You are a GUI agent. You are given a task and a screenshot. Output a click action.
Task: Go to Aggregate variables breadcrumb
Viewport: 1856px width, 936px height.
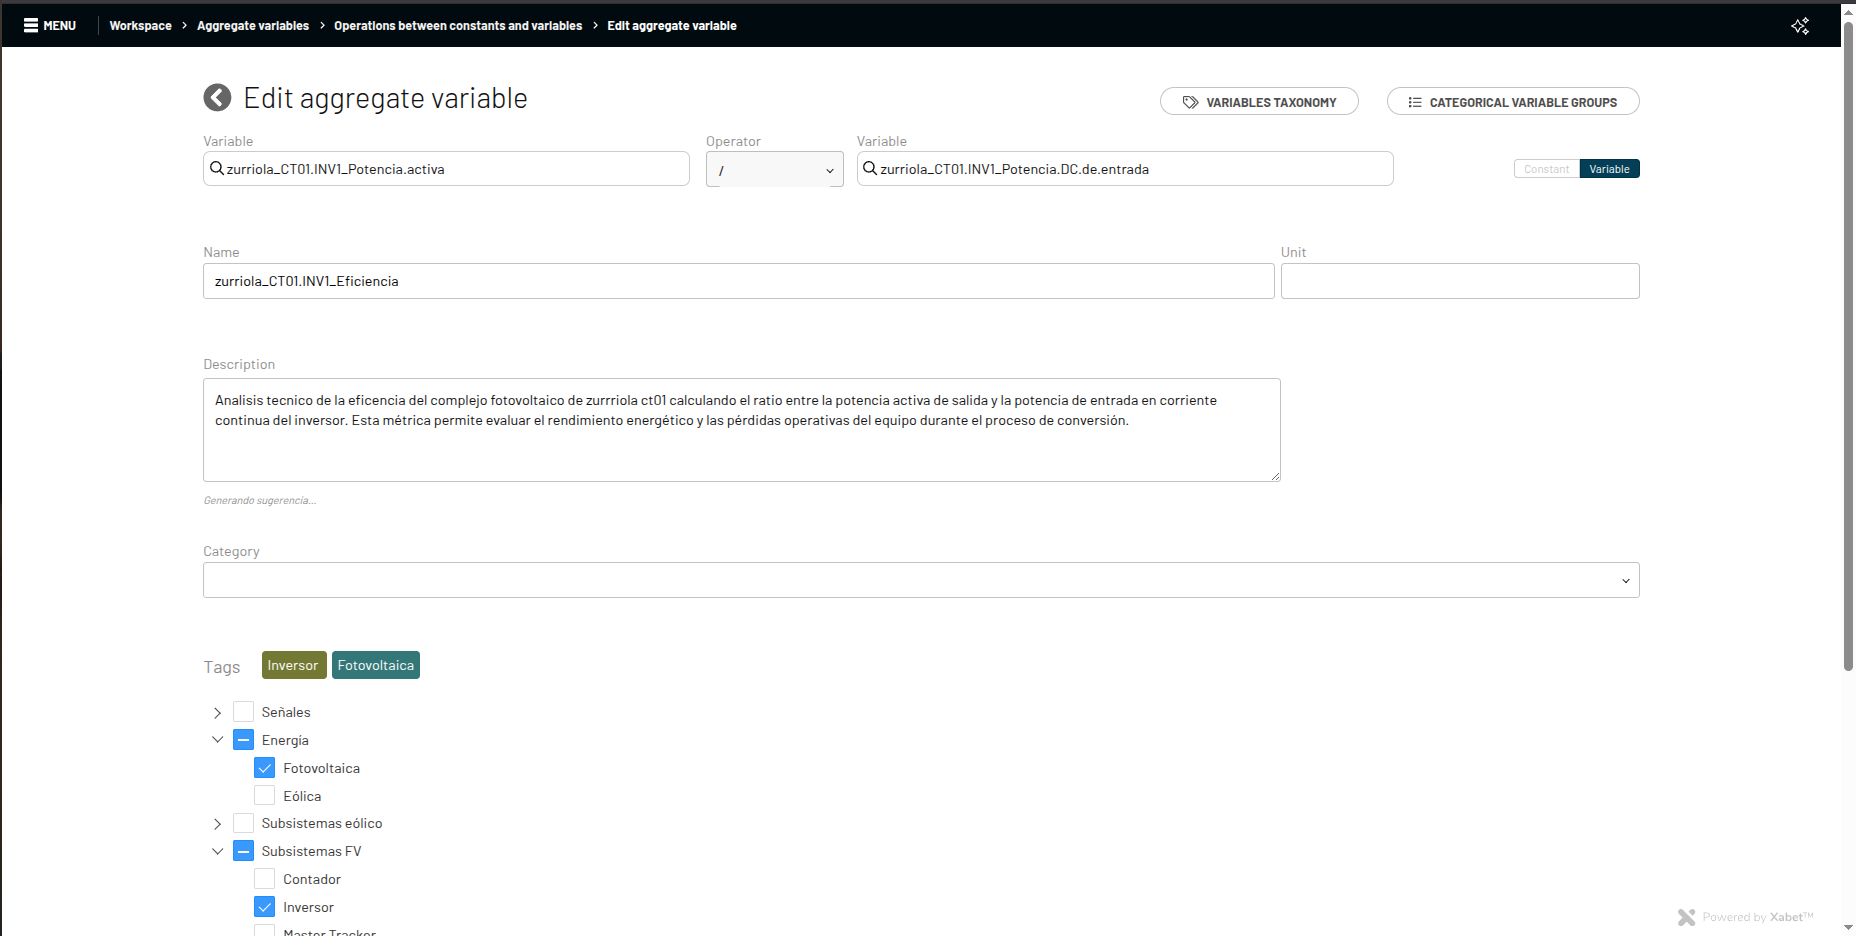tap(253, 26)
